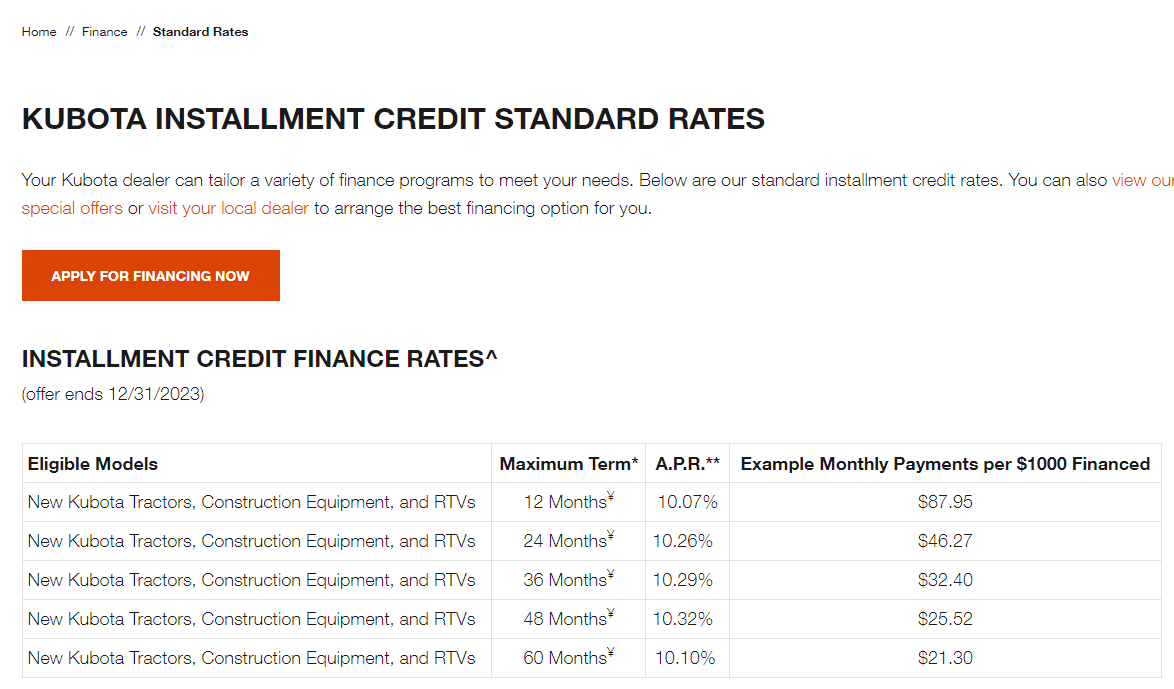1174x689 pixels.
Task: Click the Kubota Installment Credit Standard Rates heading
Action: [x=393, y=119]
